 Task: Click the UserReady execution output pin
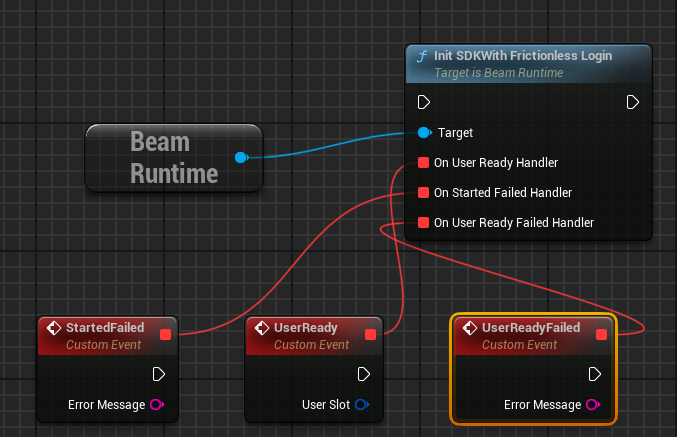point(364,374)
